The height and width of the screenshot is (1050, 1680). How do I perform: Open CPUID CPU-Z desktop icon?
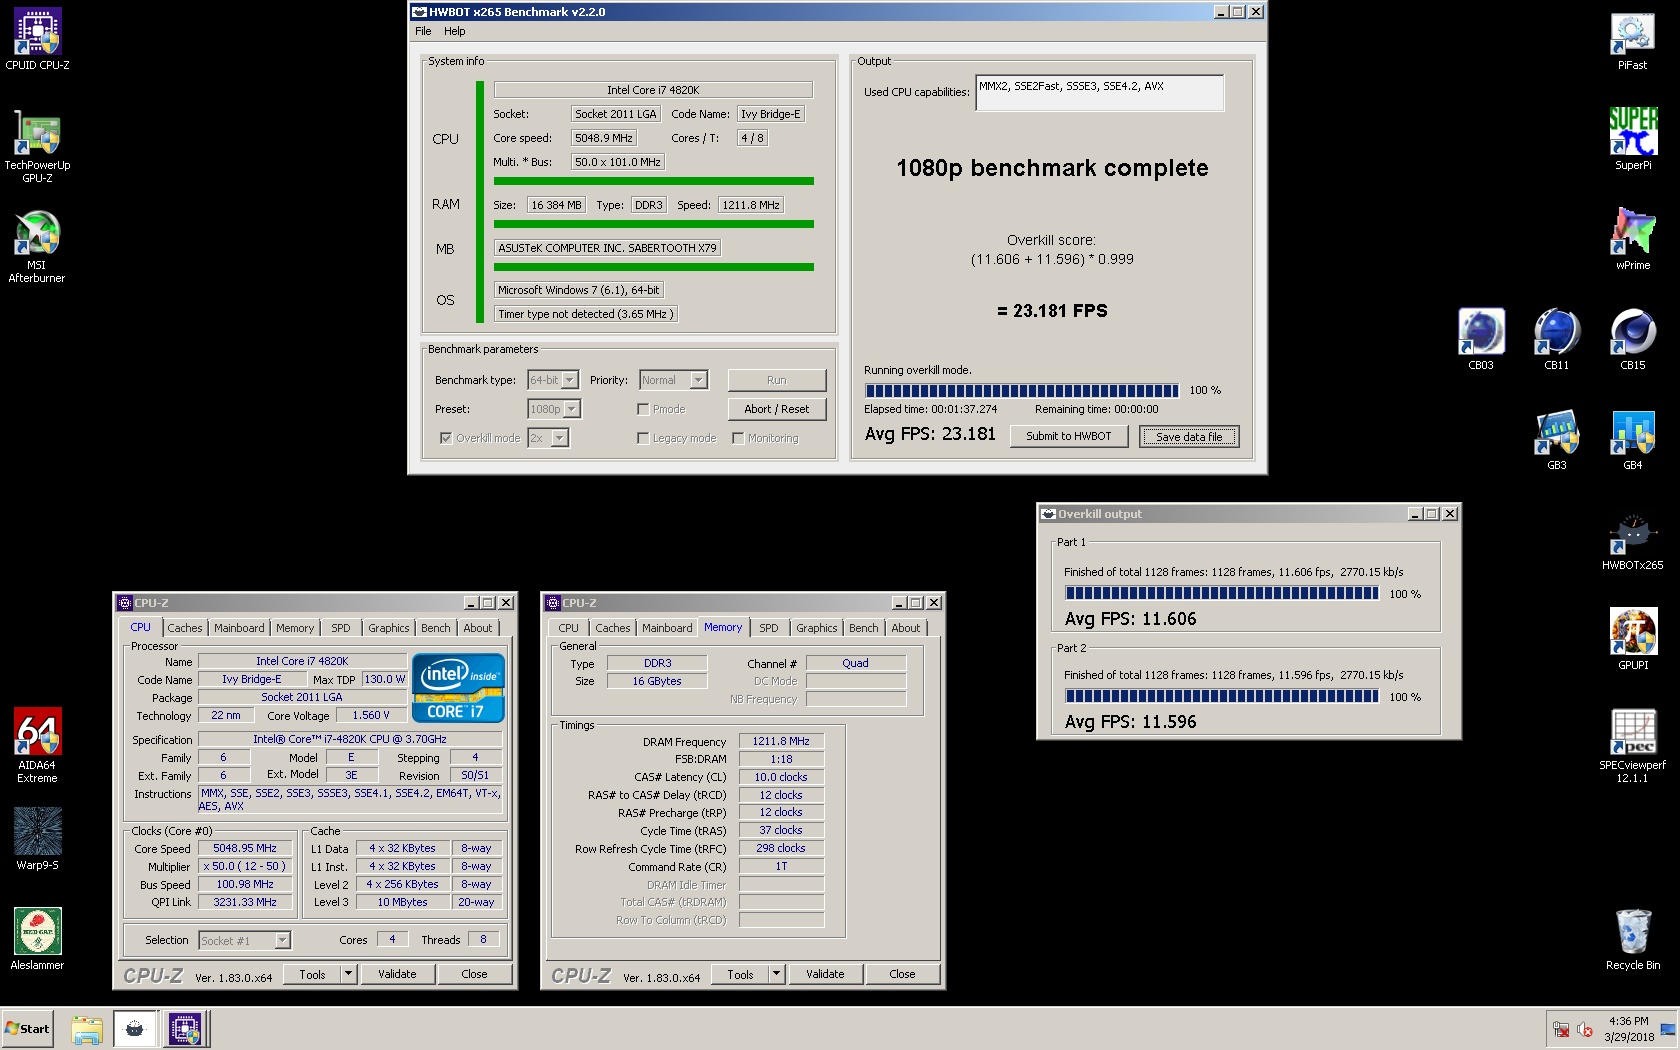(37, 39)
